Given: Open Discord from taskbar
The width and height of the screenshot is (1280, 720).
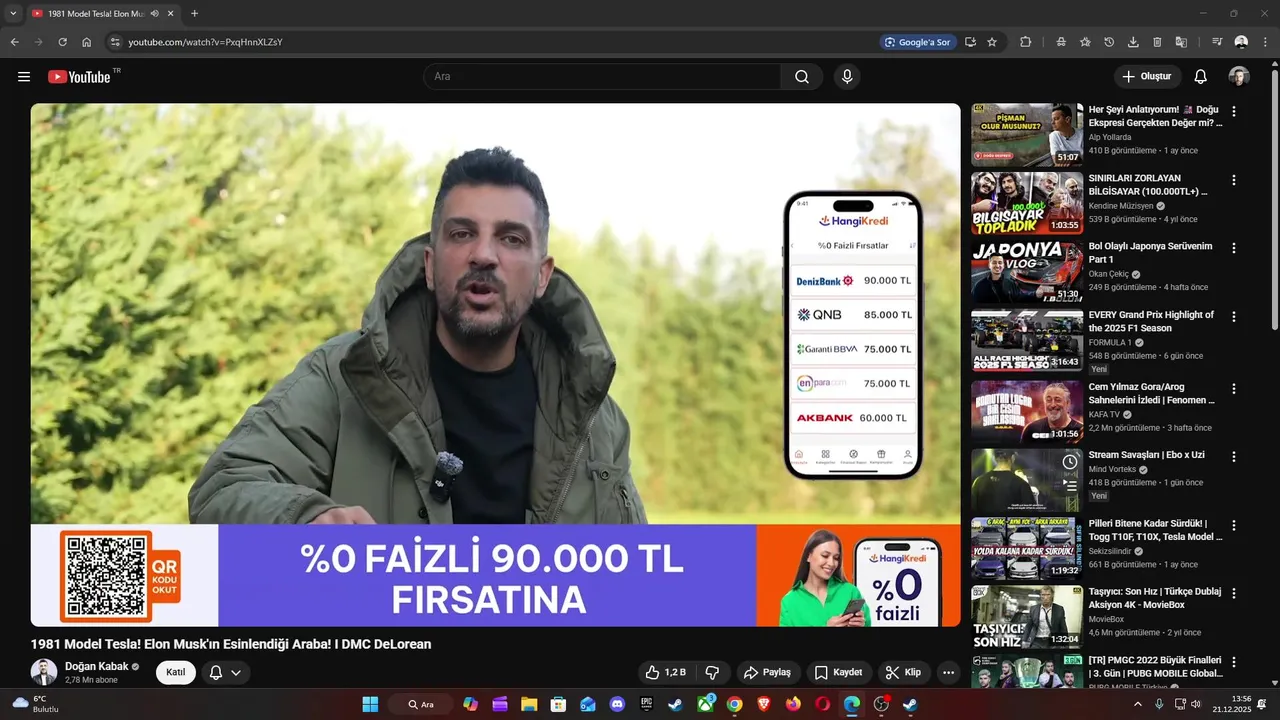Looking at the screenshot, I should (x=617, y=704).
